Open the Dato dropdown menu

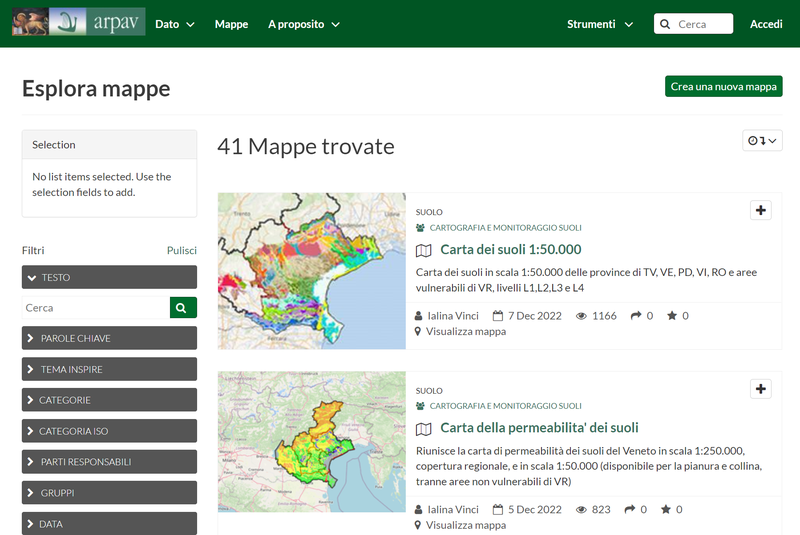tap(175, 24)
